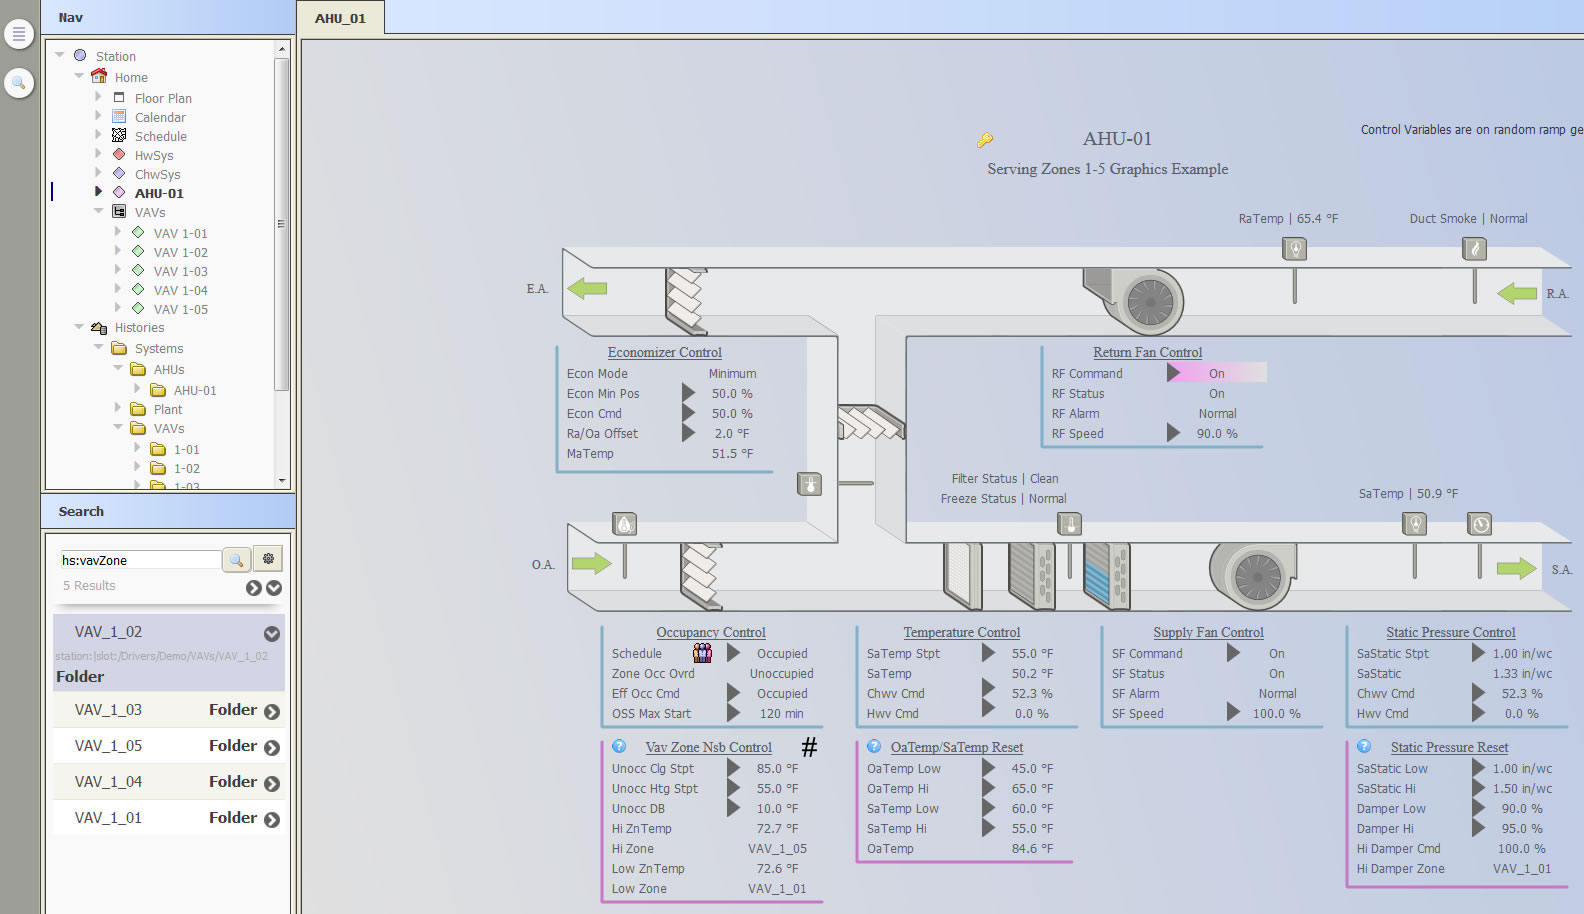Click the outside air humidity sensor icon
The height and width of the screenshot is (914, 1584).
[624, 524]
